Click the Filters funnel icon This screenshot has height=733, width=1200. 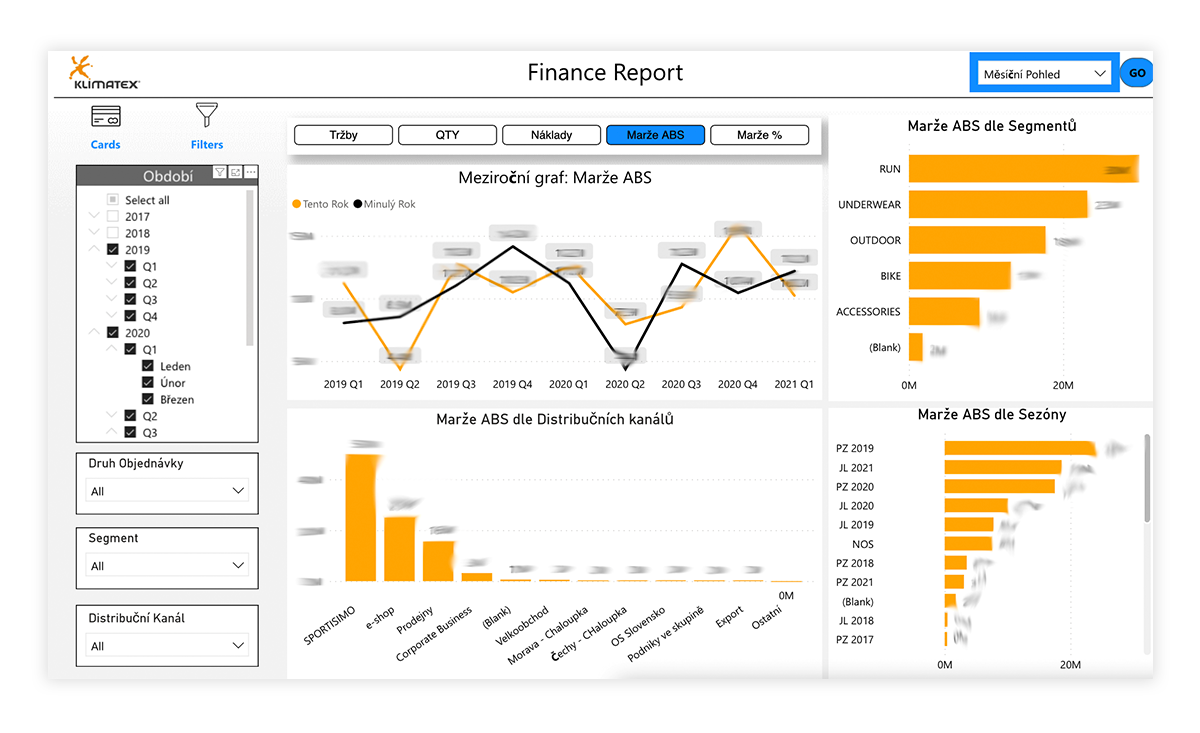pos(207,114)
